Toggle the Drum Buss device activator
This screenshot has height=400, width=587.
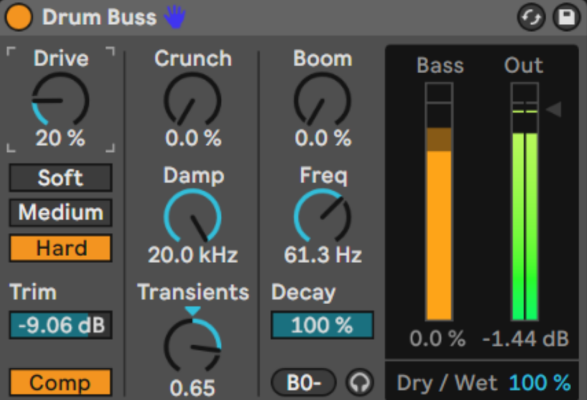(18, 17)
